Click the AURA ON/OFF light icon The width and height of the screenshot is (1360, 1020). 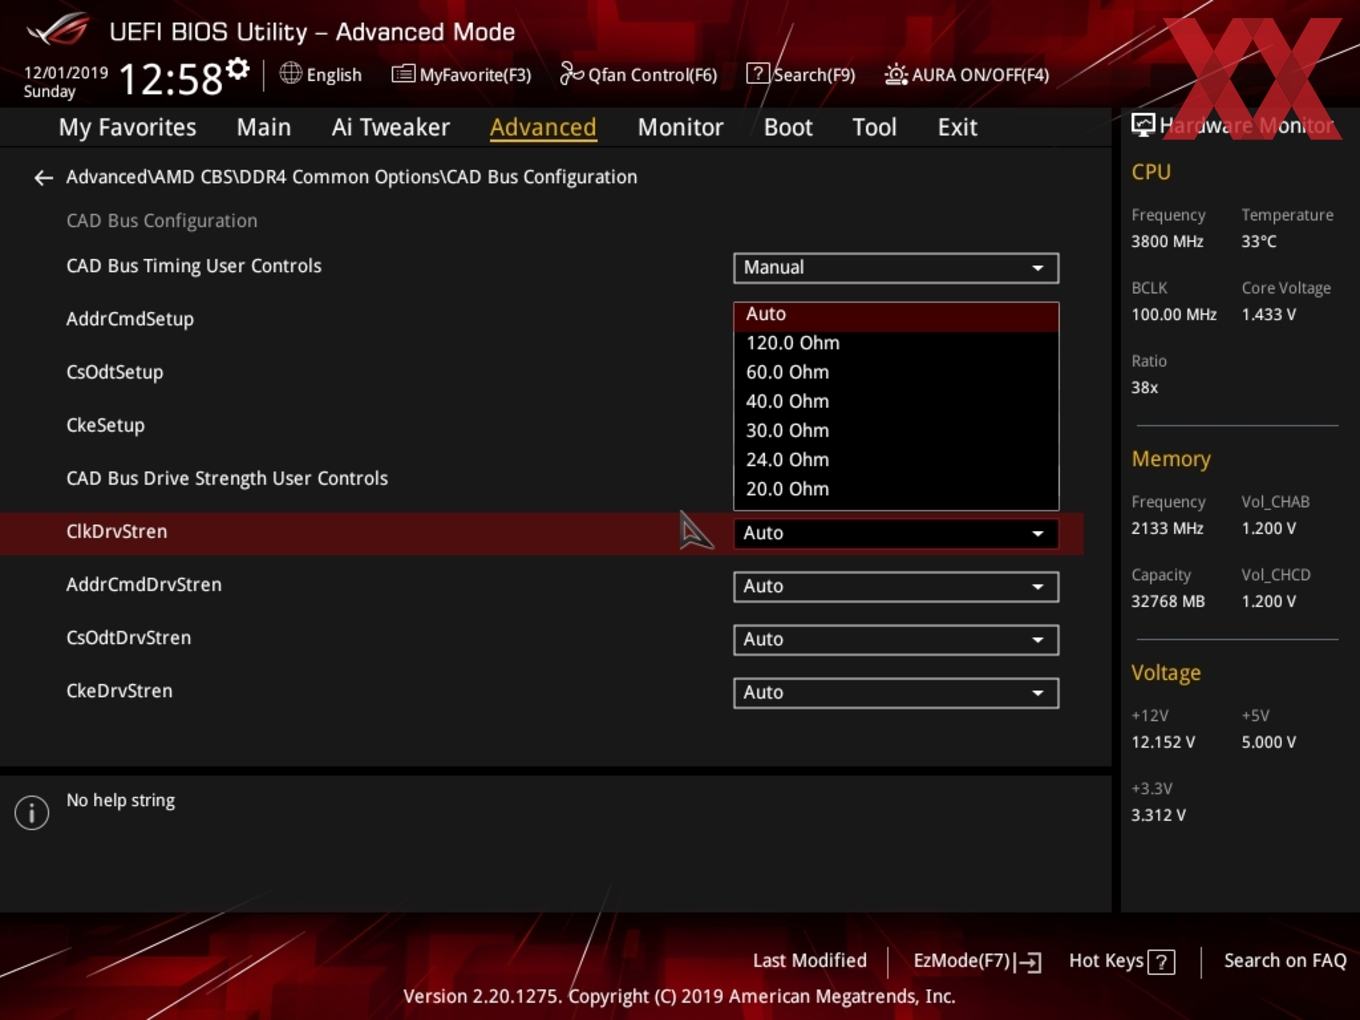896,74
